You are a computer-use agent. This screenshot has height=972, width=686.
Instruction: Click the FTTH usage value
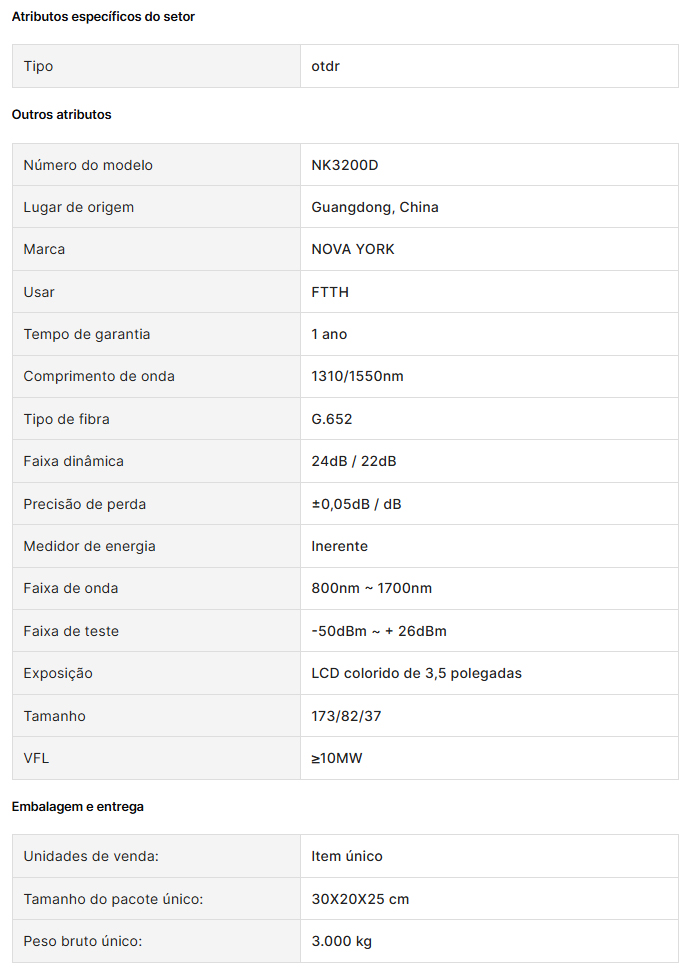330,292
